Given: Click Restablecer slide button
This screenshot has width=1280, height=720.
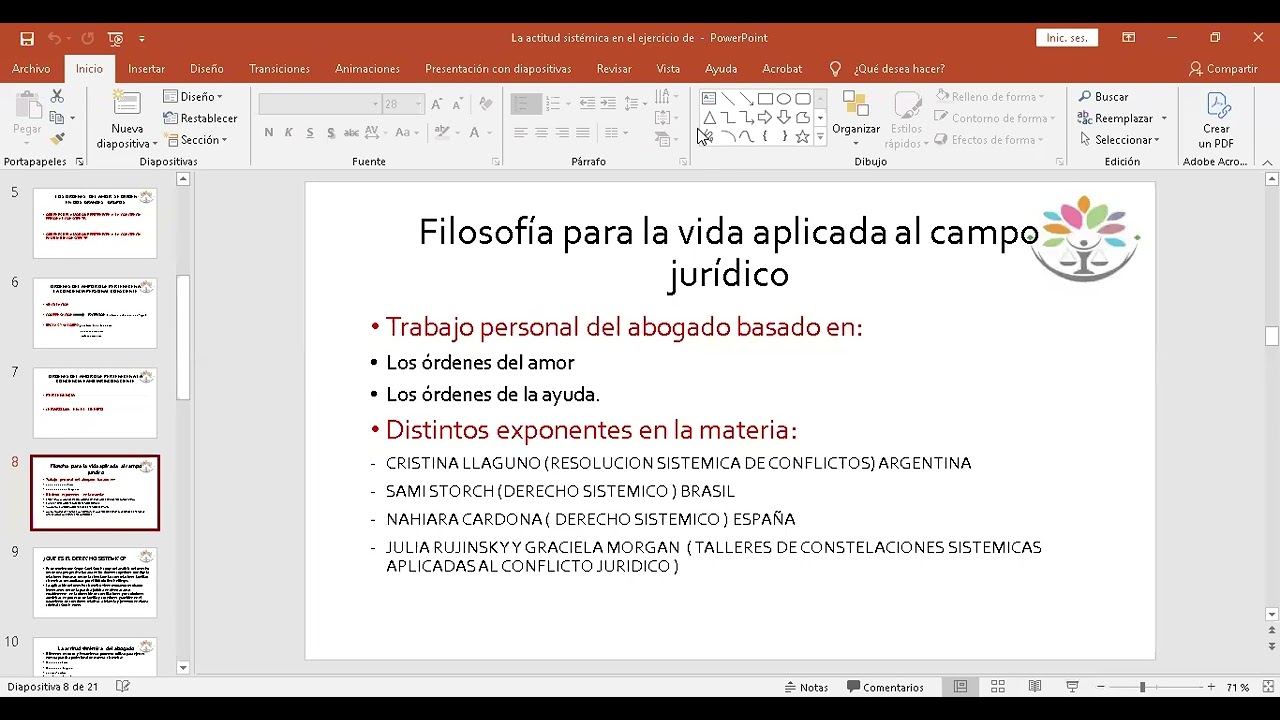Looking at the screenshot, I should point(200,118).
